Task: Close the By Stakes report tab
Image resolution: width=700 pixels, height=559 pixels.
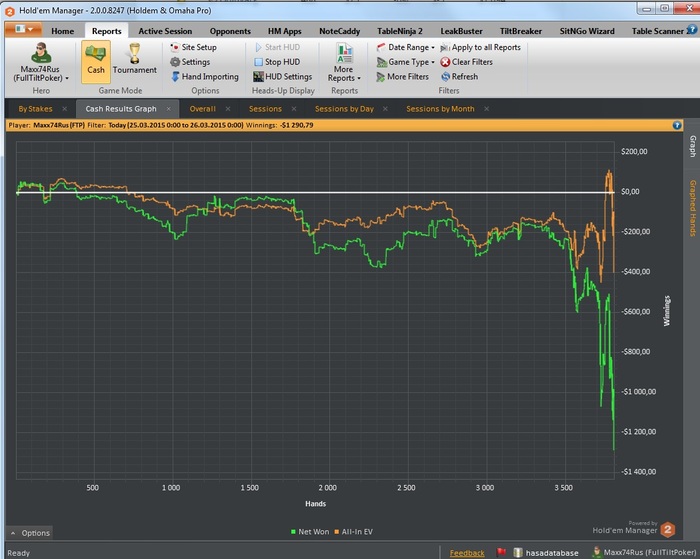Action: (65, 108)
